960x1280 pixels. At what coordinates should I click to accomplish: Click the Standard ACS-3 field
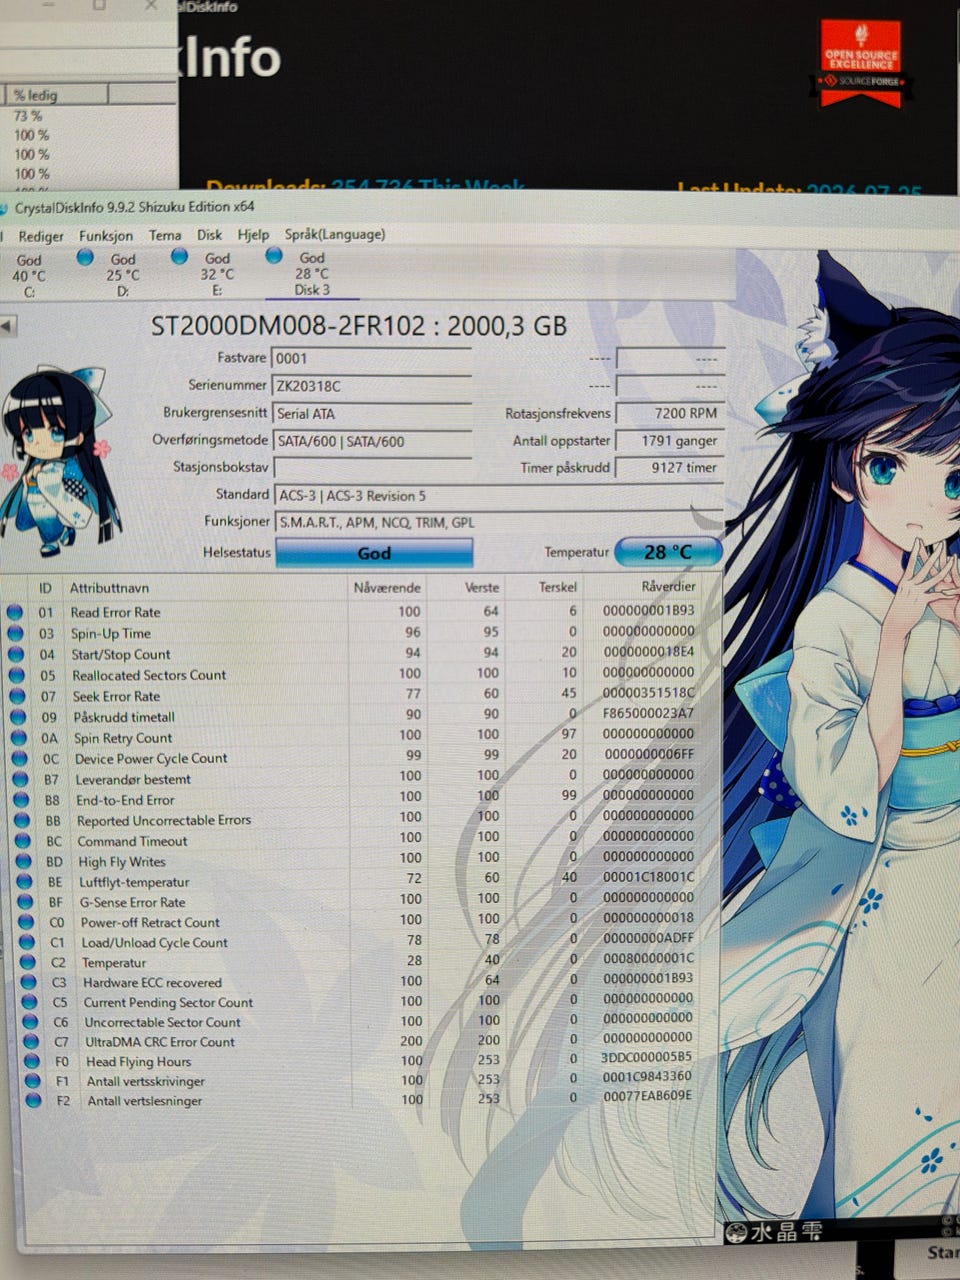click(x=498, y=496)
